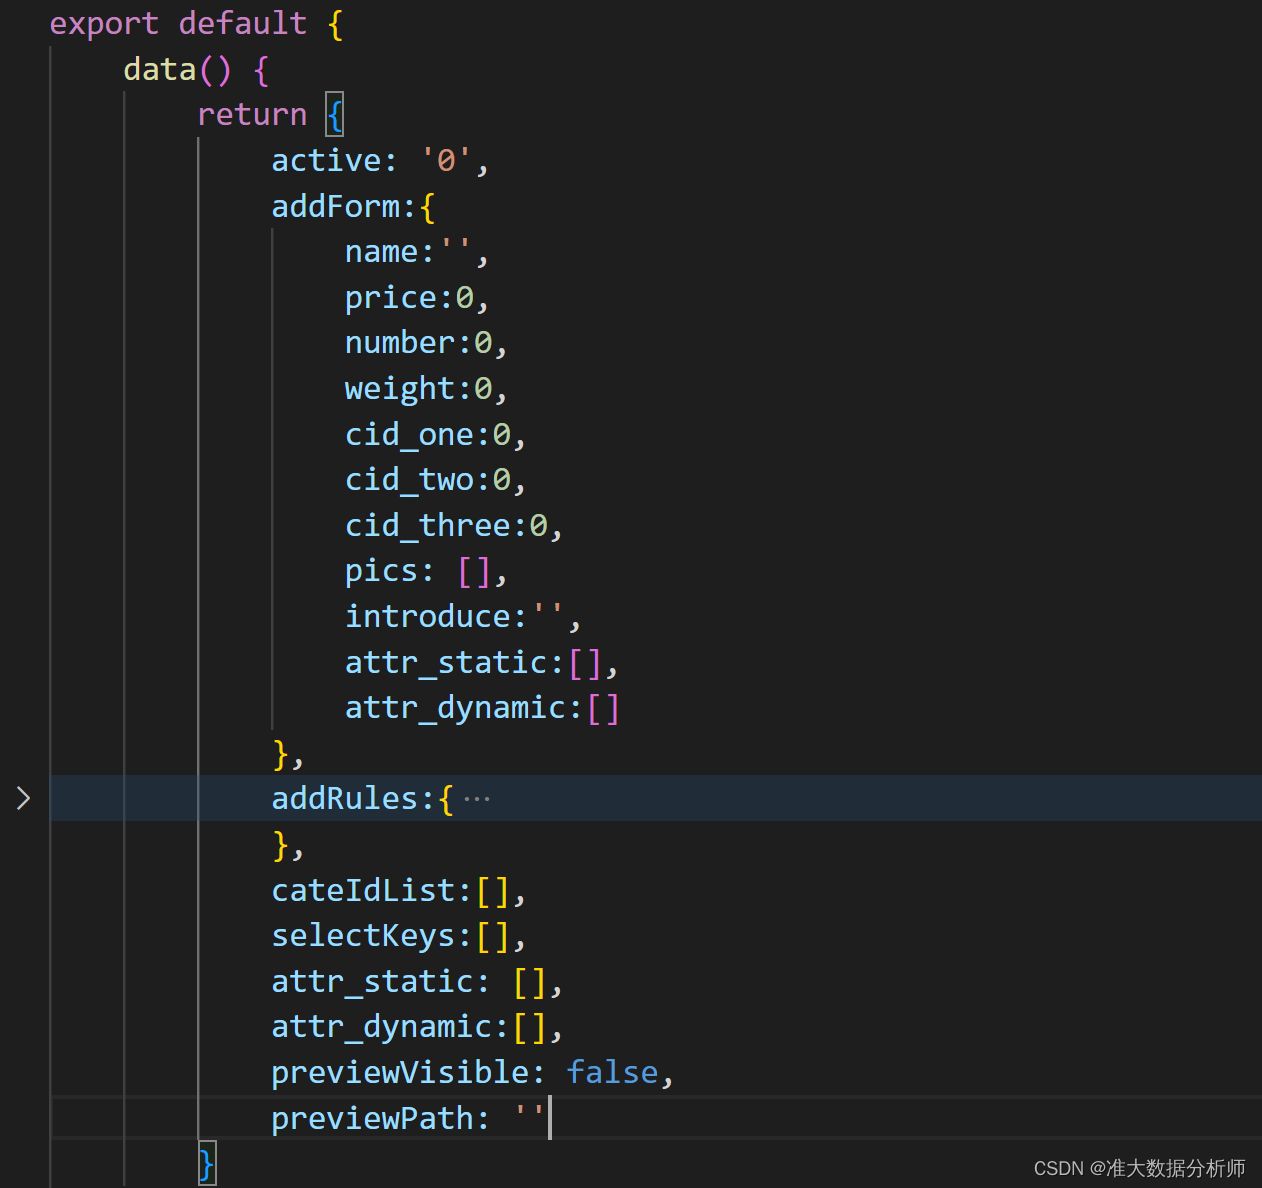Click the 'cid_three:0,' line
Image resolution: width=1262 pixels, height=1188 pixels.
pyautogui.click(x=454, y=525)
